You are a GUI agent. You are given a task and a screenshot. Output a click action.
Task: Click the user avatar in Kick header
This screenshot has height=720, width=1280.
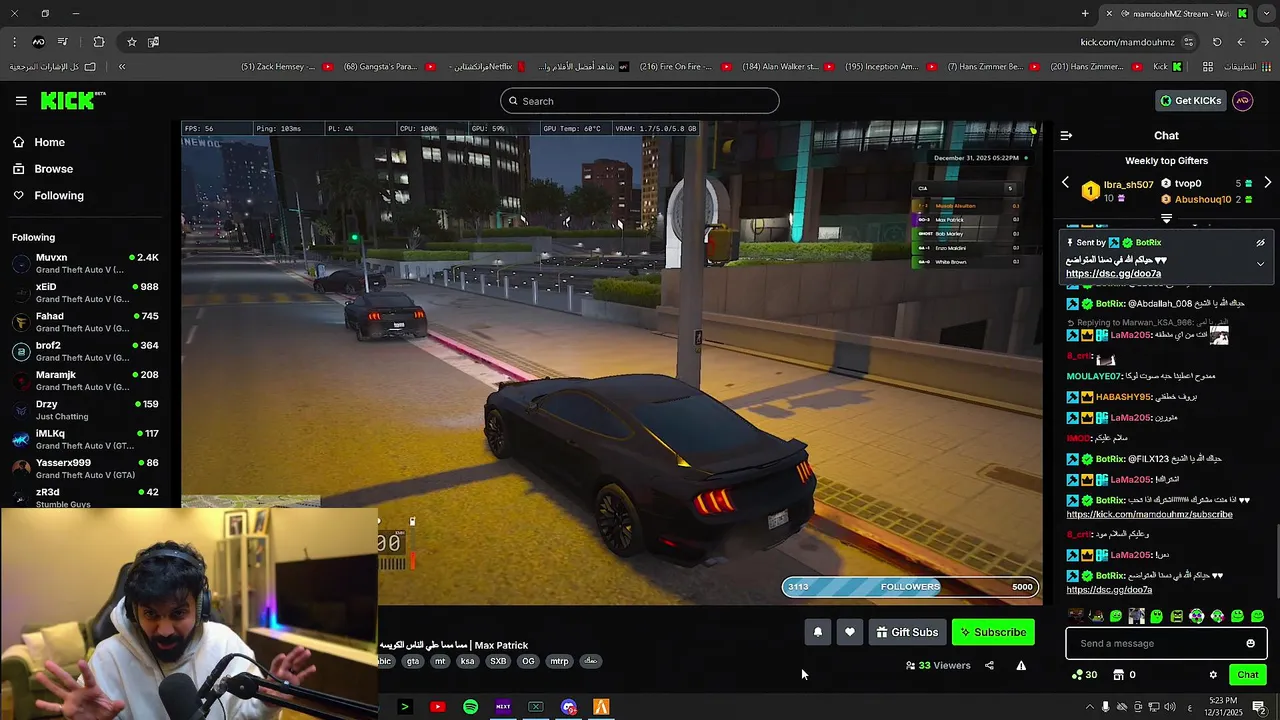pyautogui.click(x=1242, y=101)
